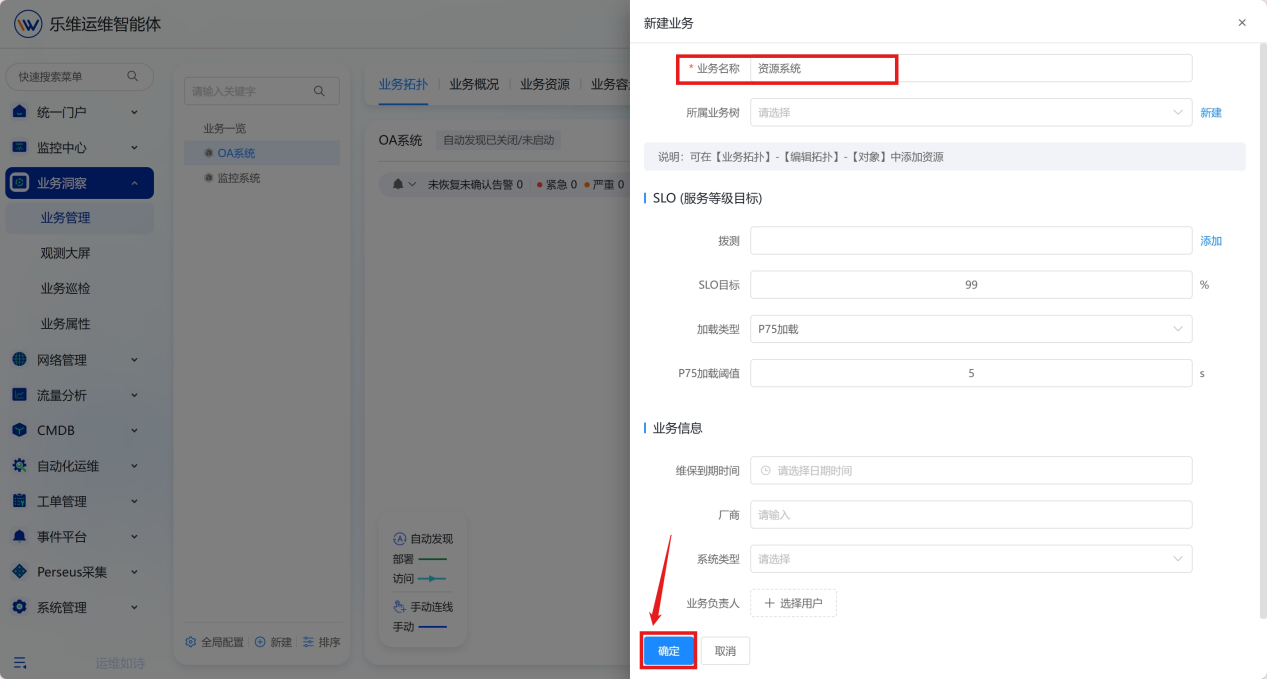Switch to the 业务拓扑 tab
The image size is (1267, 679).
(x=403, y=84)
